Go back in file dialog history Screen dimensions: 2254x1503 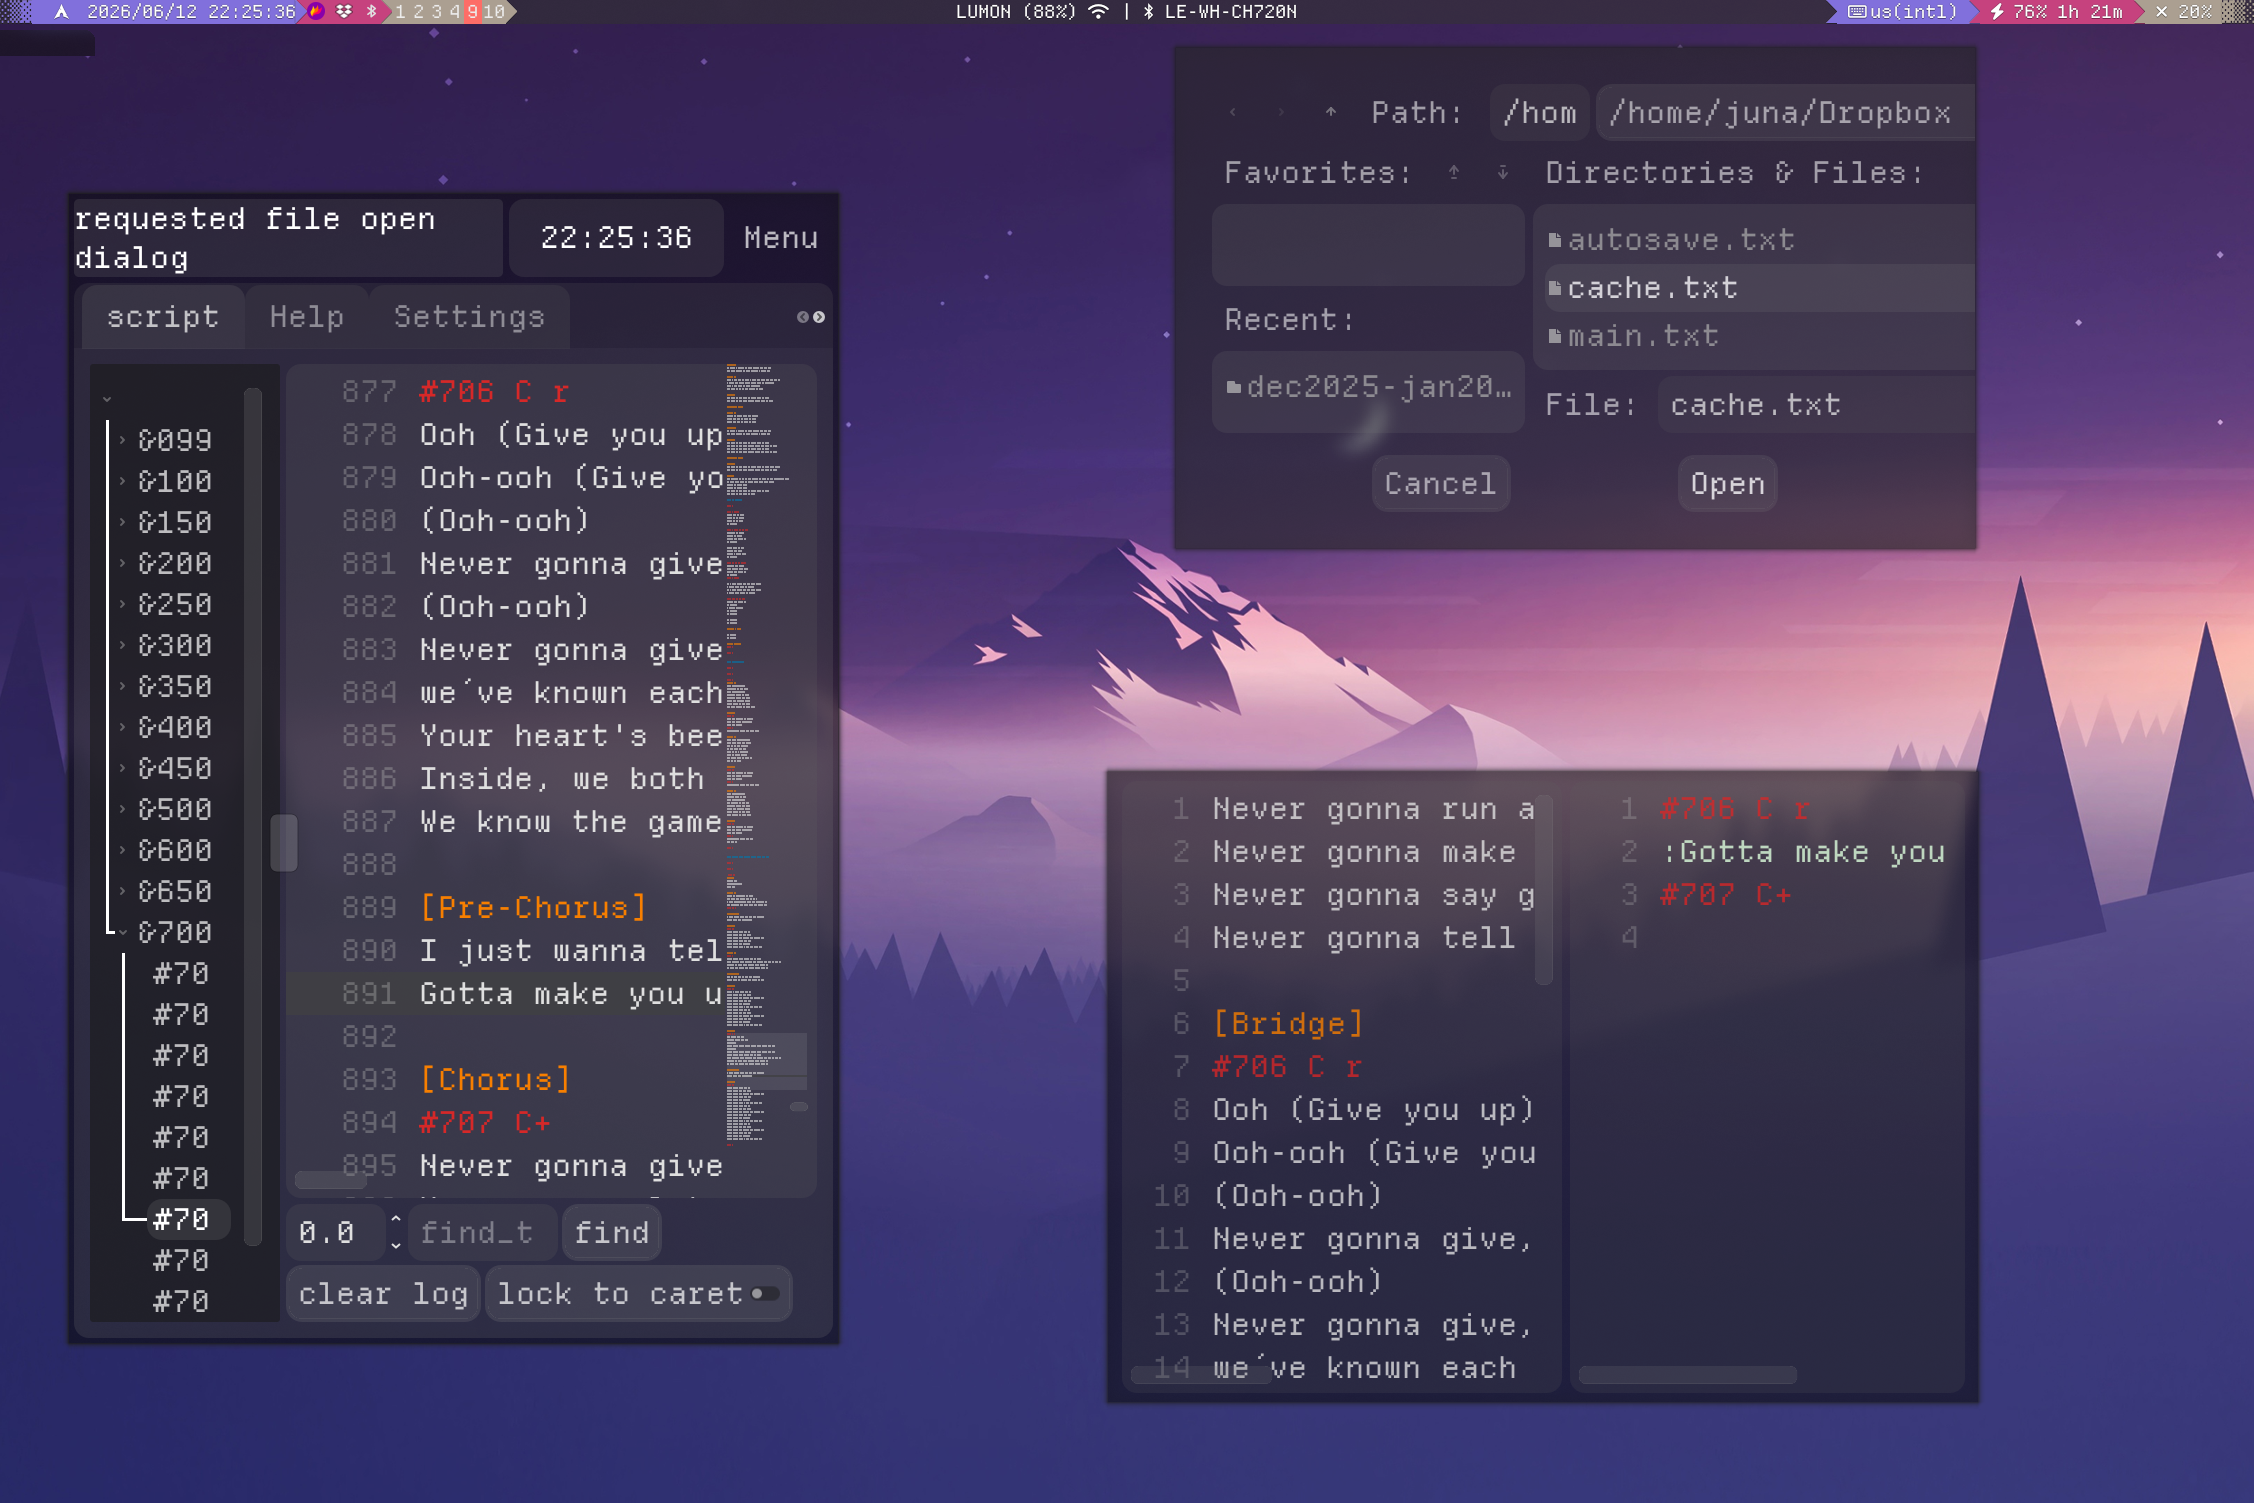[x=1232, y=113]
